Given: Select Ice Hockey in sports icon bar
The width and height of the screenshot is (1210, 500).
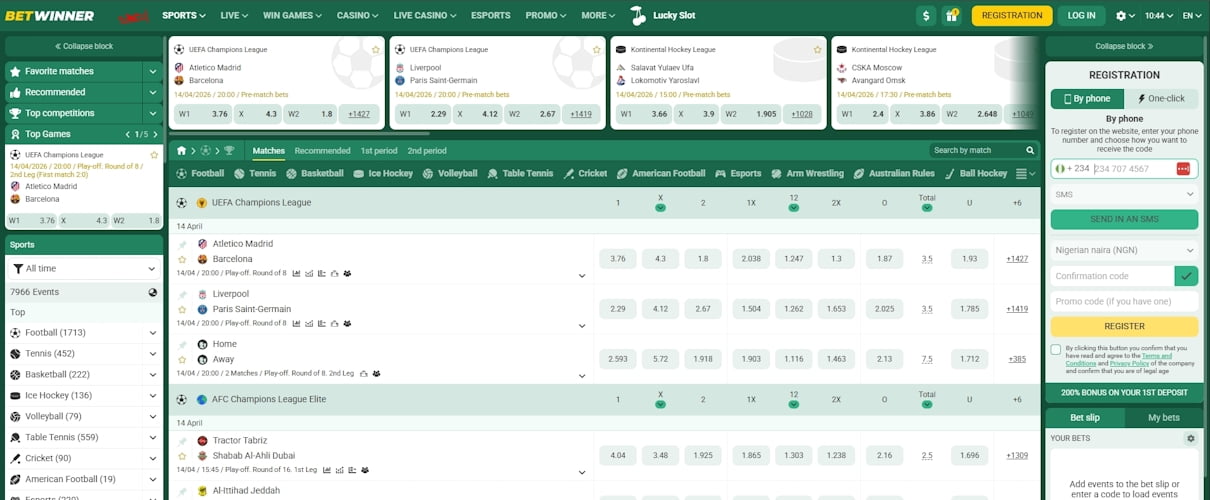Looking at the screenshot, I should [383, 173].
